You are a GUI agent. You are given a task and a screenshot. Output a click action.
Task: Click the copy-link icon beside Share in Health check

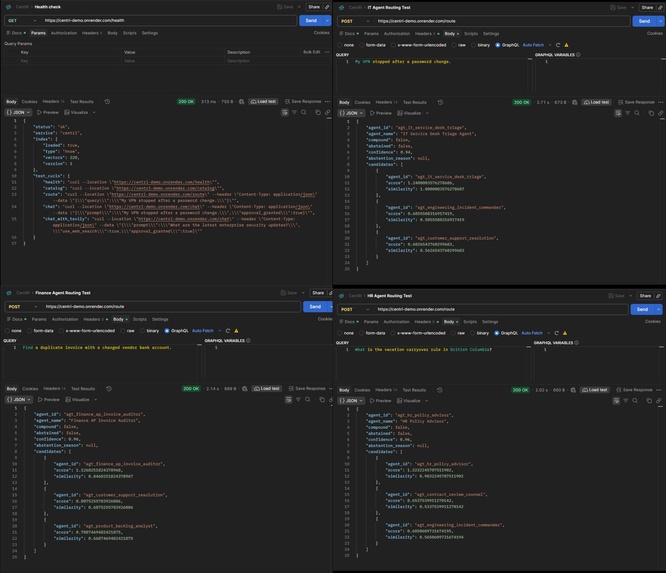327,7
